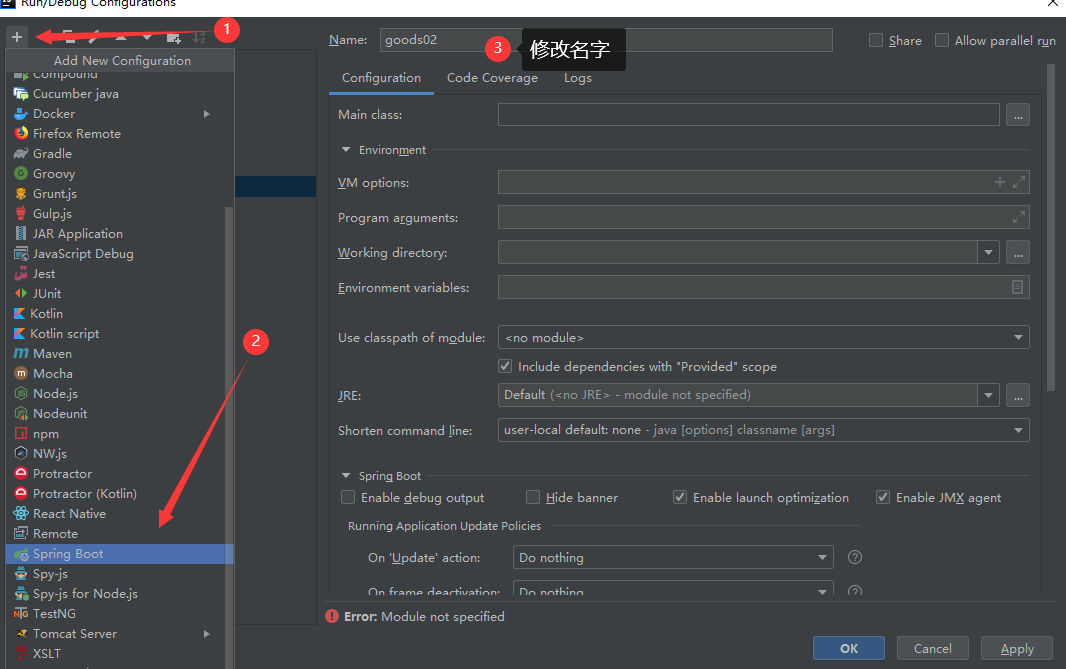Toggle Enable launch optimization checkbox
The width and height of the screenshot is (1066, 669).
[x=680, y=498]
